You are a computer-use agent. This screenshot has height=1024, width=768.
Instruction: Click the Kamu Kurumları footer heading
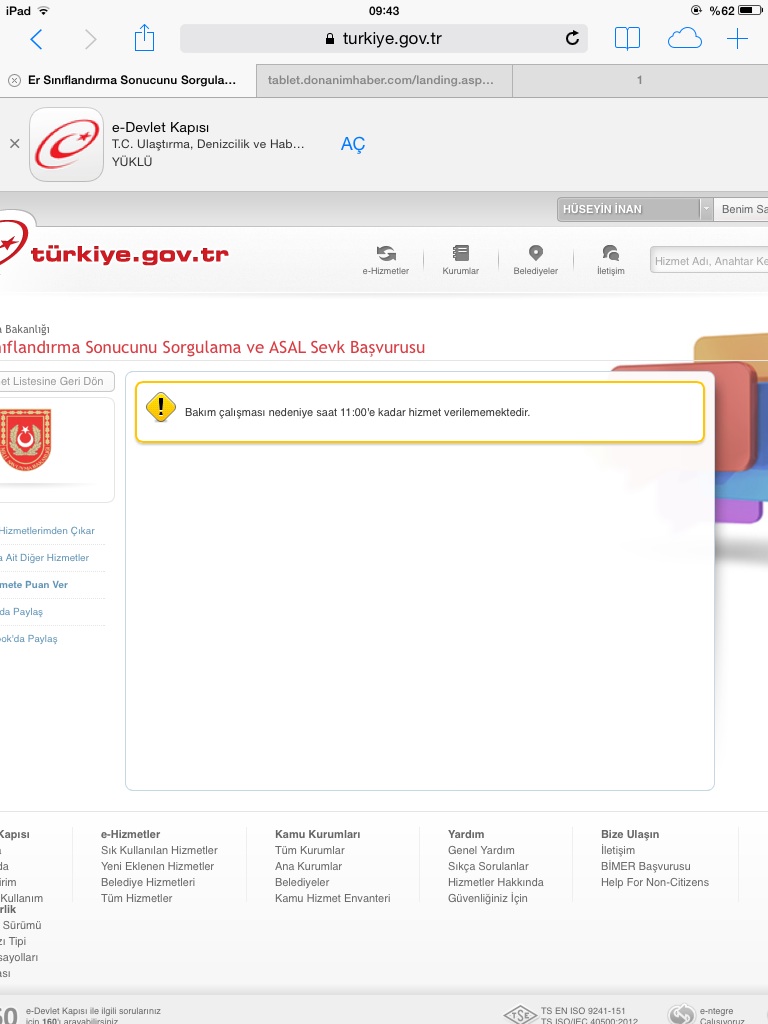tap(317, 834)
